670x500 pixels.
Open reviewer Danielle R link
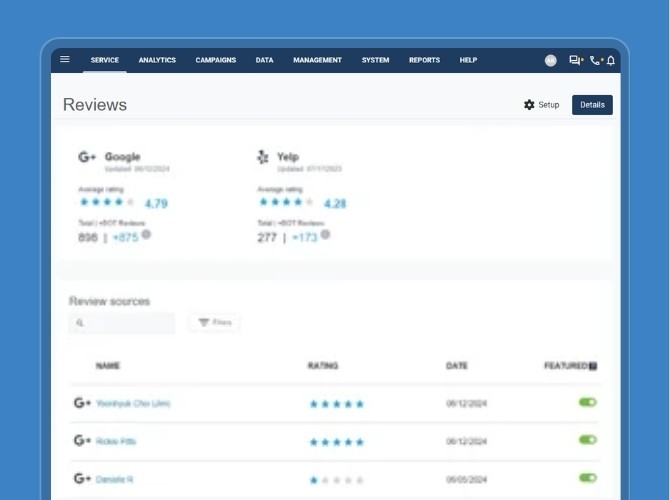[x=115, y=480]
